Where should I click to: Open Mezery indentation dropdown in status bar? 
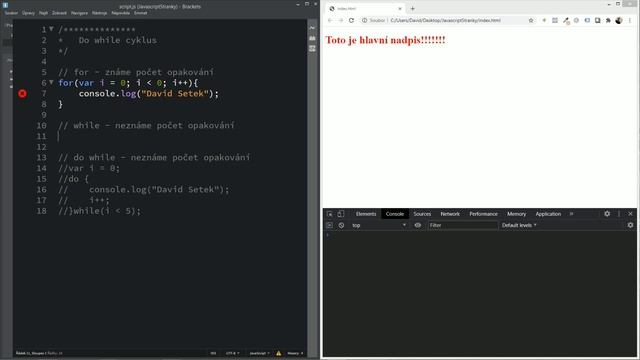295,353
